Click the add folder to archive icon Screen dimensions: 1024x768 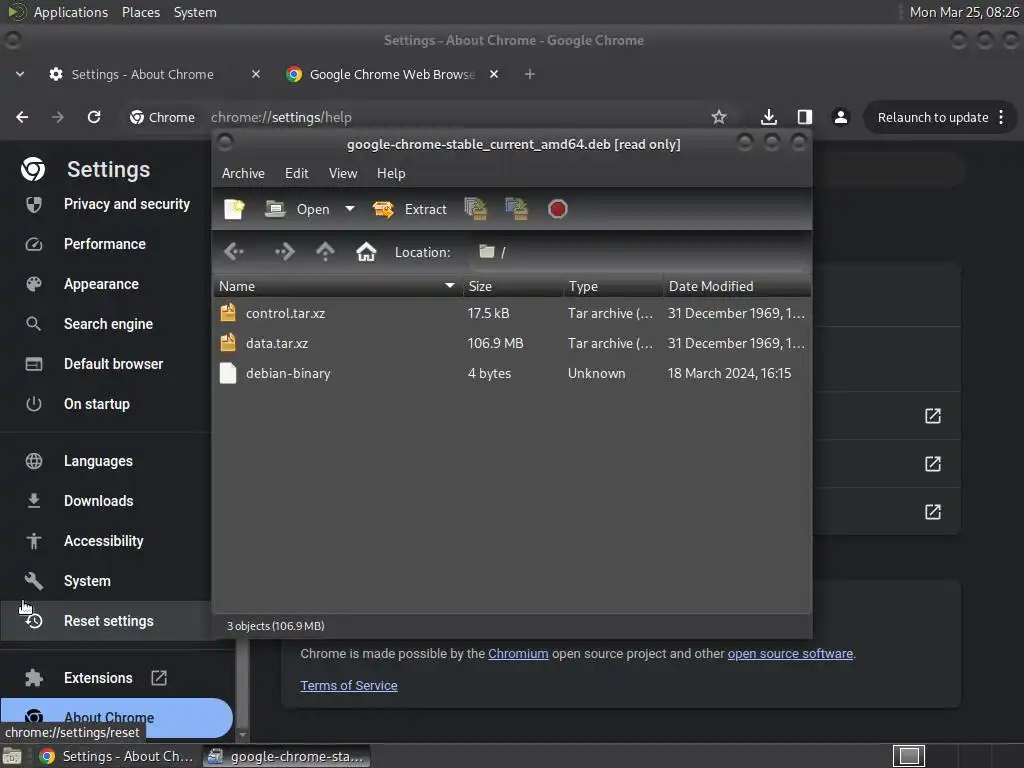(x=517, y=209)
